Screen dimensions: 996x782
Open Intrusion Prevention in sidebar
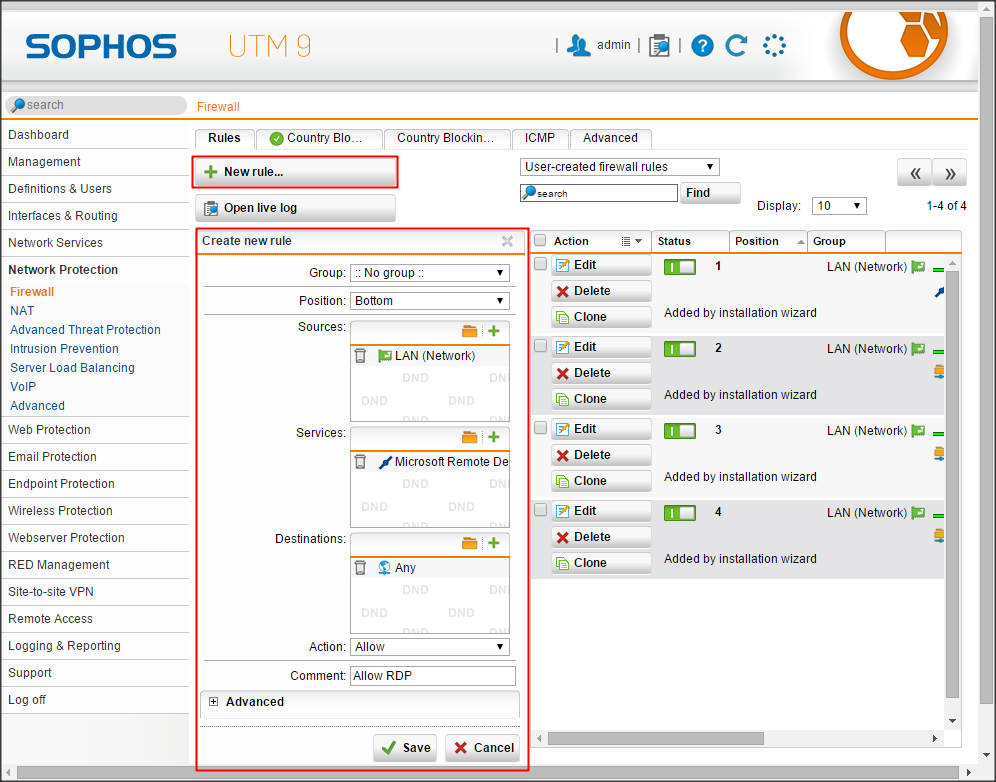pos(64,349)
